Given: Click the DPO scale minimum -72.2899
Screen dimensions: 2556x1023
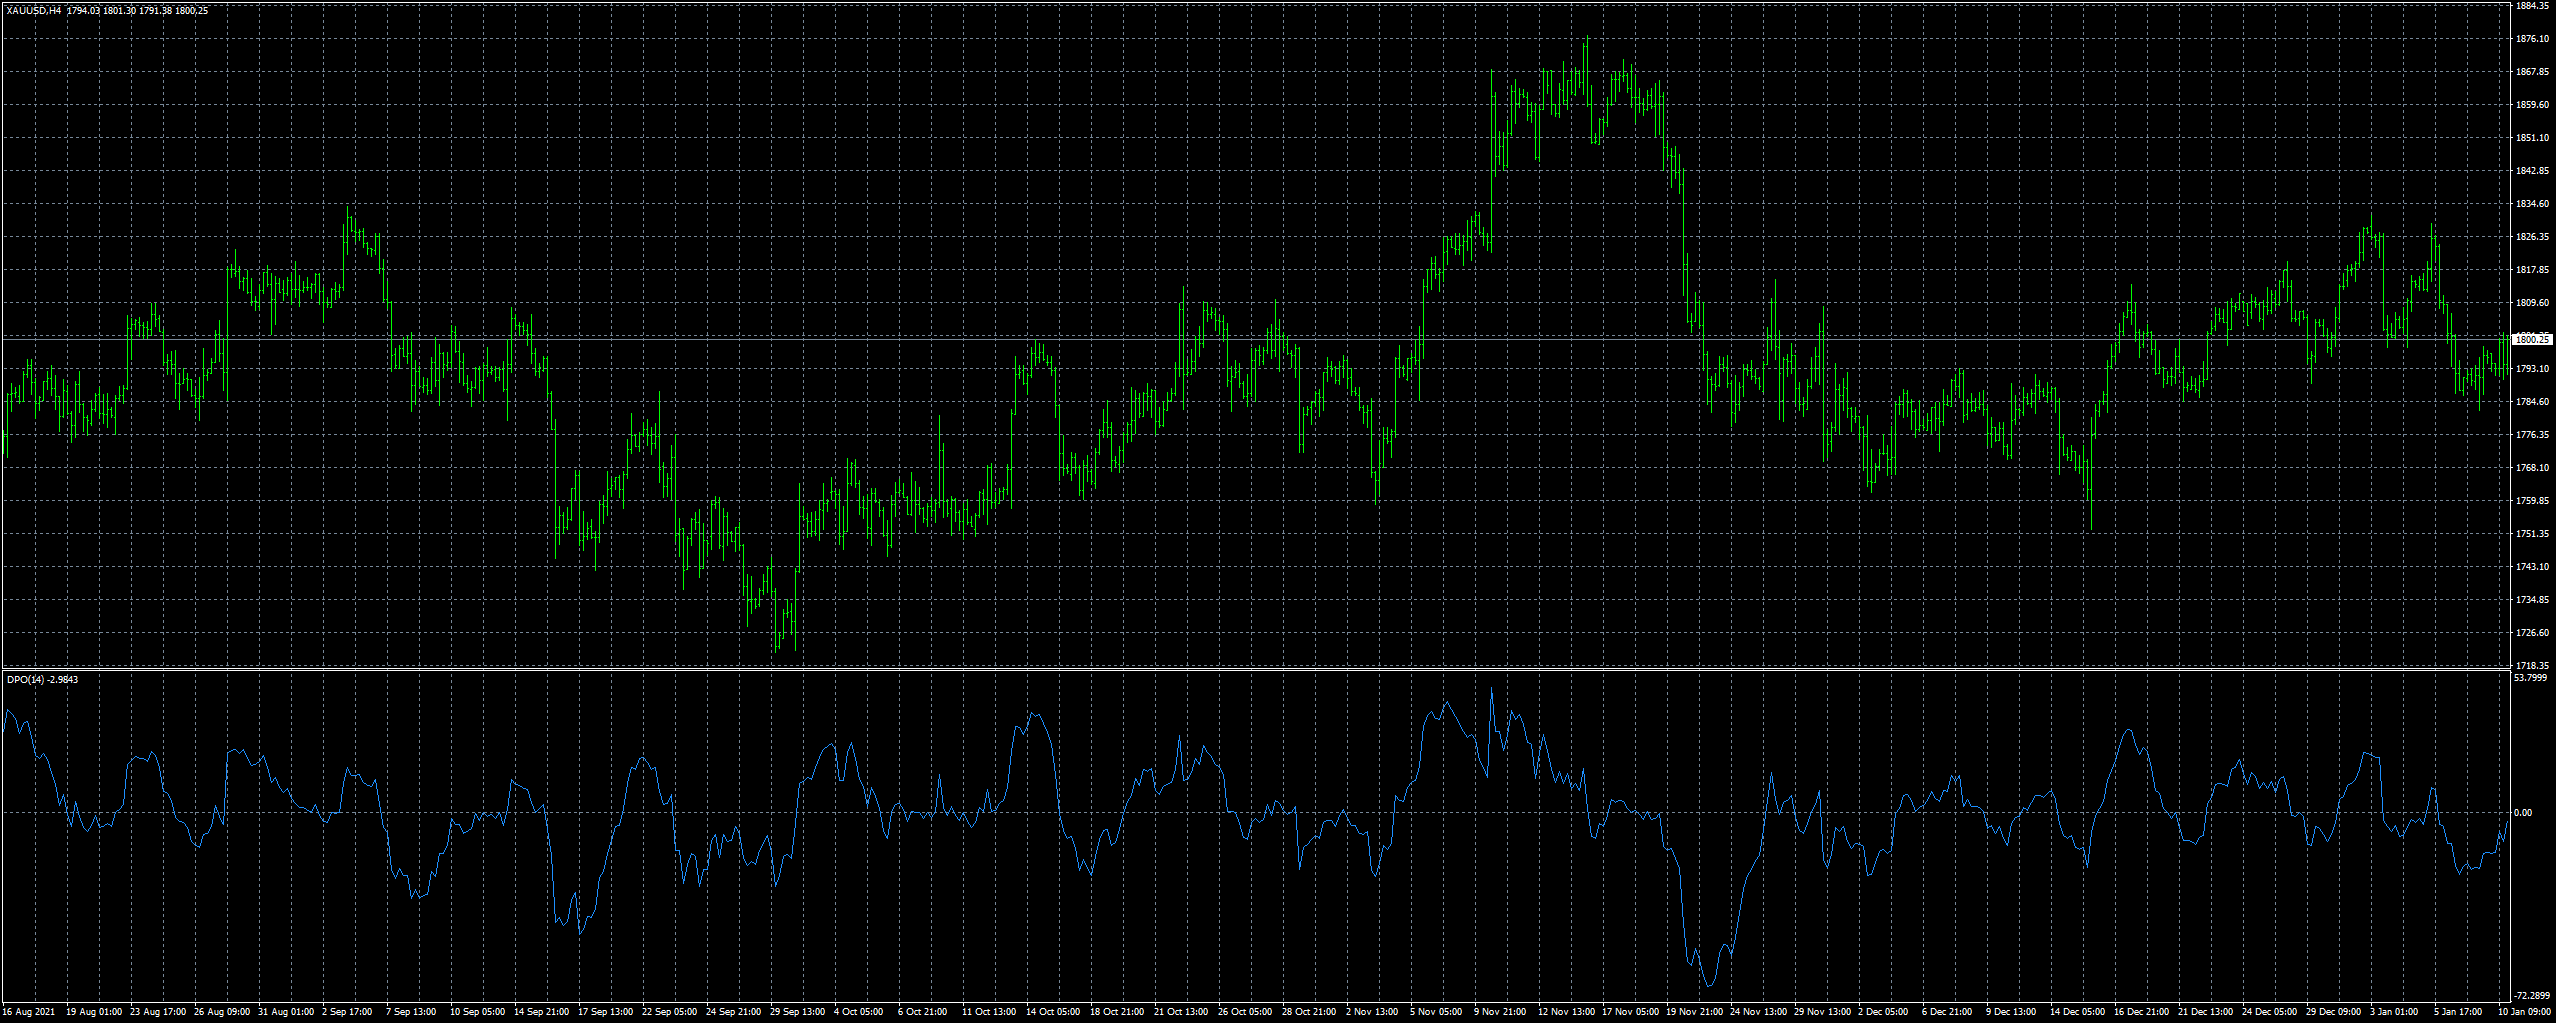Looking at the screenshot, I should (2532, 996).
